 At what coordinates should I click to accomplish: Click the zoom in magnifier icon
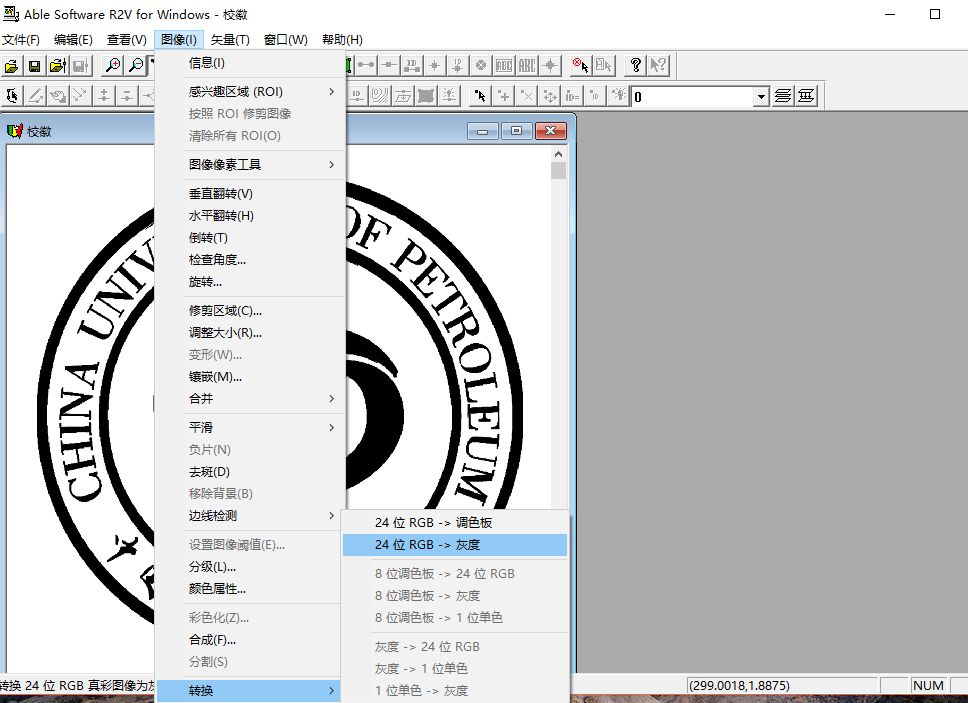[113, 65]
